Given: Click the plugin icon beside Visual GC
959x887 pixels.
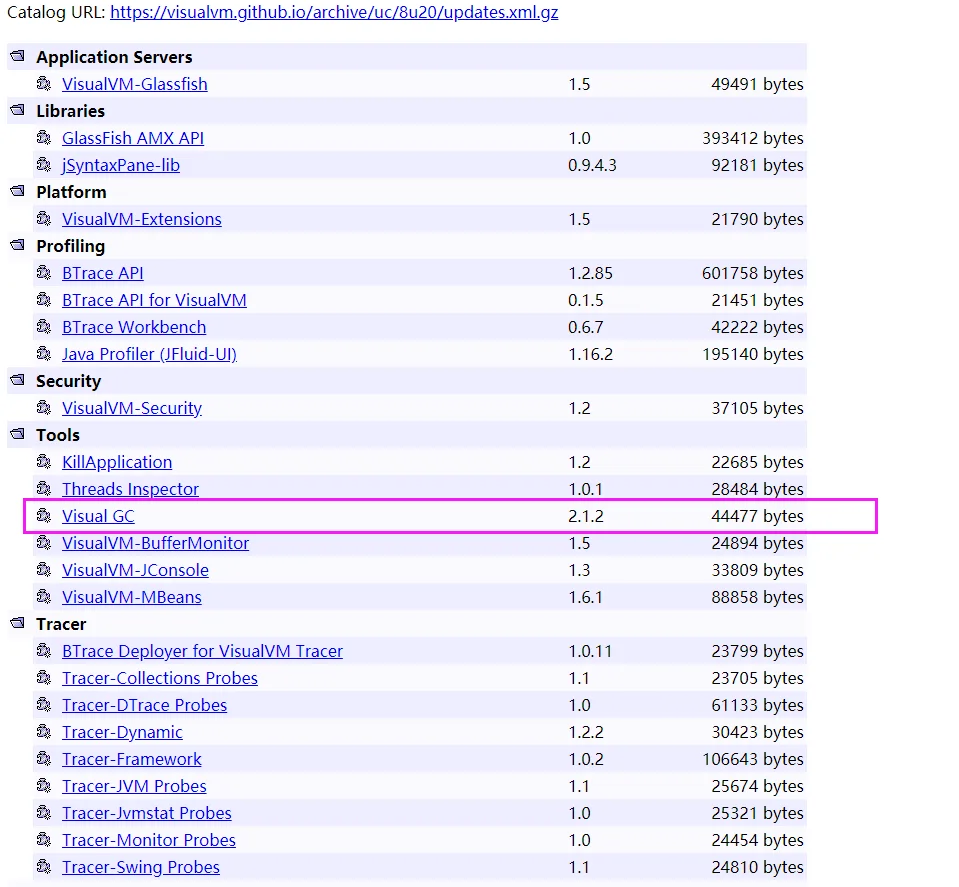Looking at the screenshot, I should (43, 515).
